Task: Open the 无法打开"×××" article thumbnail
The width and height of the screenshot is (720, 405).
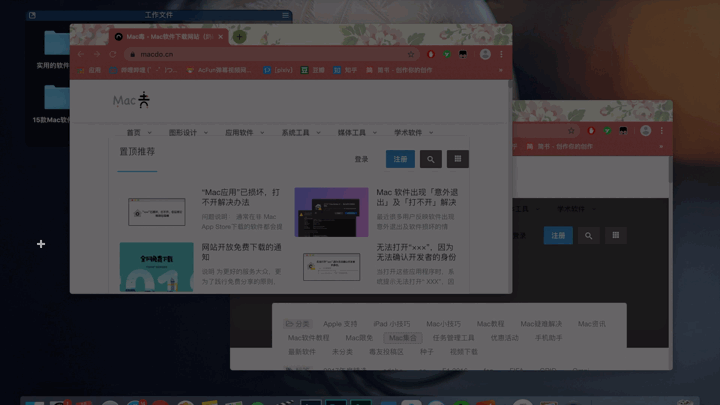Action: (331, 267)
